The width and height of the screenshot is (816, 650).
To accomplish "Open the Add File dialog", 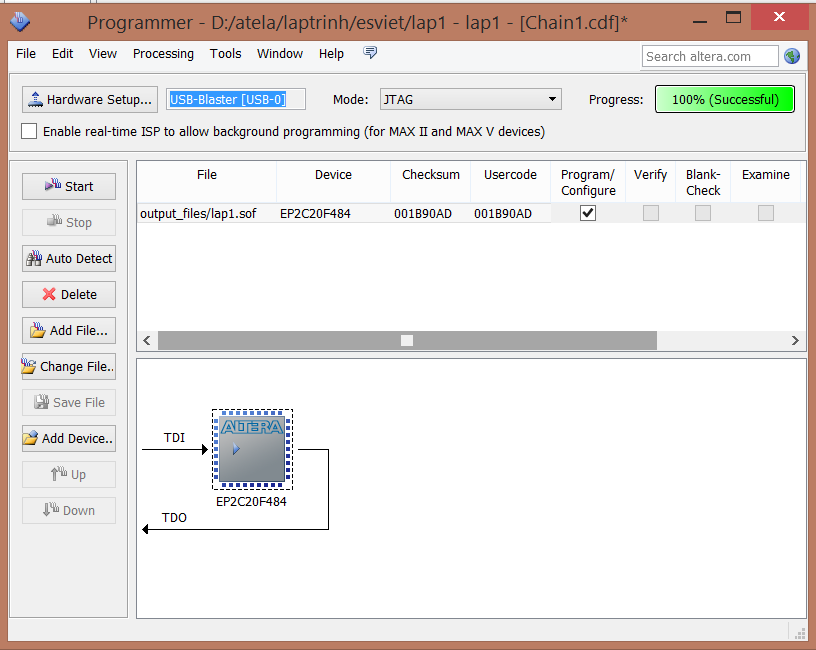I will click(x=69, y=330).
